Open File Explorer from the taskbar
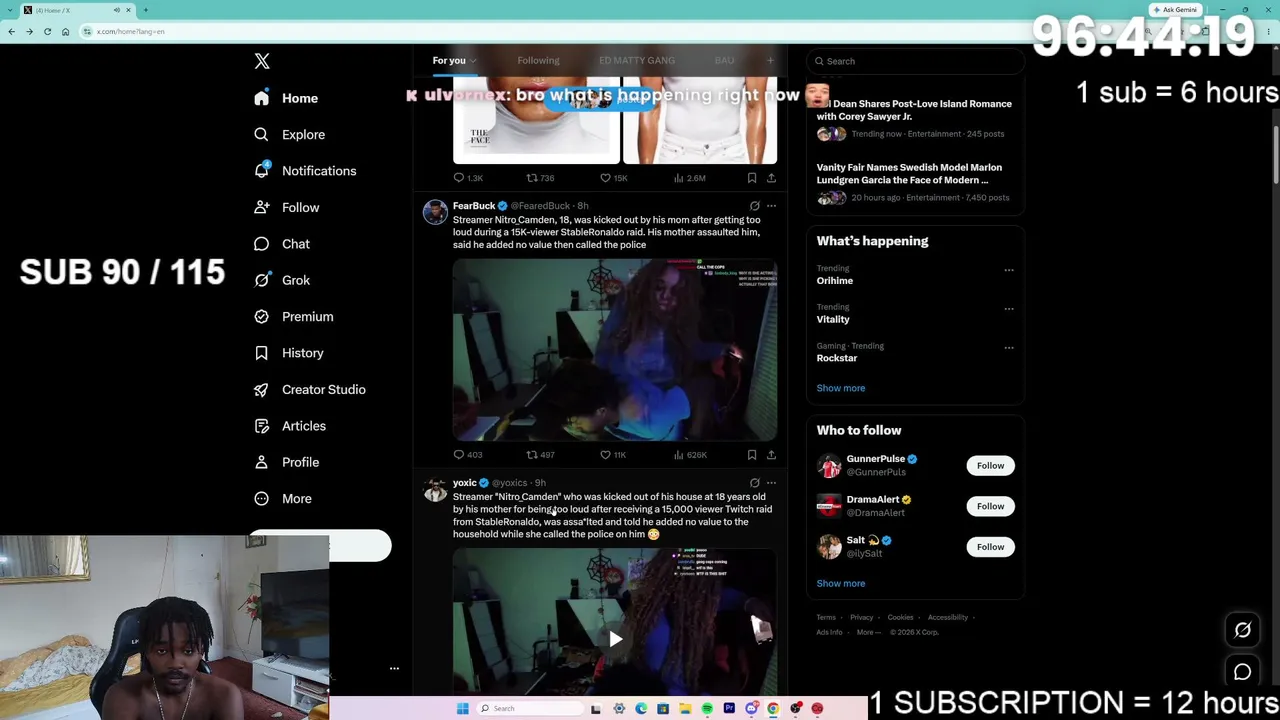The height and width of the screenshot is (720, 1280). pyautogui.click(x=685, y=709)
